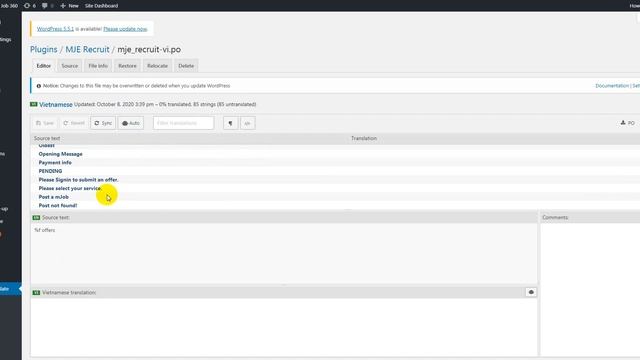Viewport: 640px width, 360px height.
Task: Open the File info tab
Action: (x=98, y=66)
